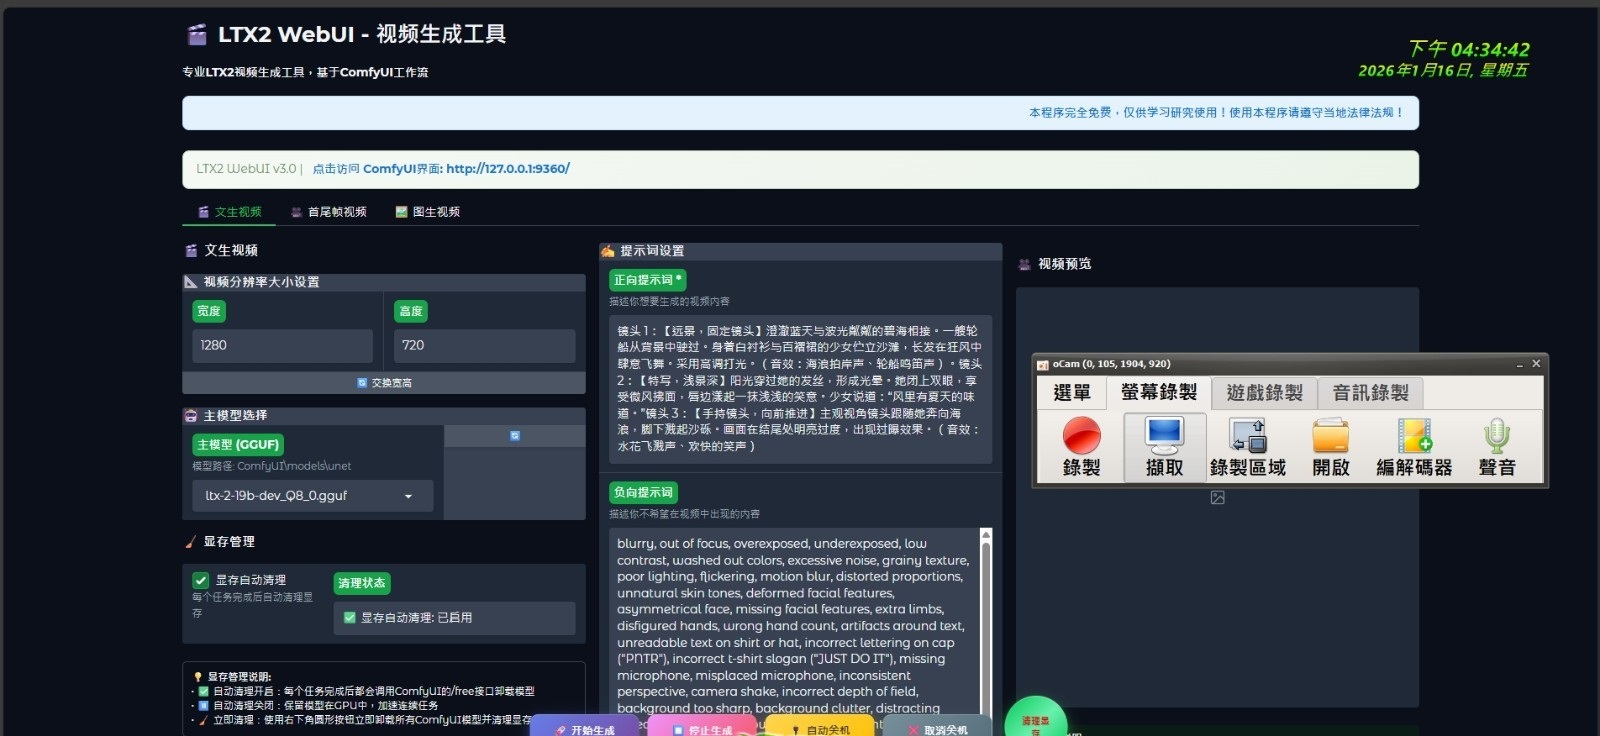Click the 取消关机 cancel shutdown button

tap(938, 728)
